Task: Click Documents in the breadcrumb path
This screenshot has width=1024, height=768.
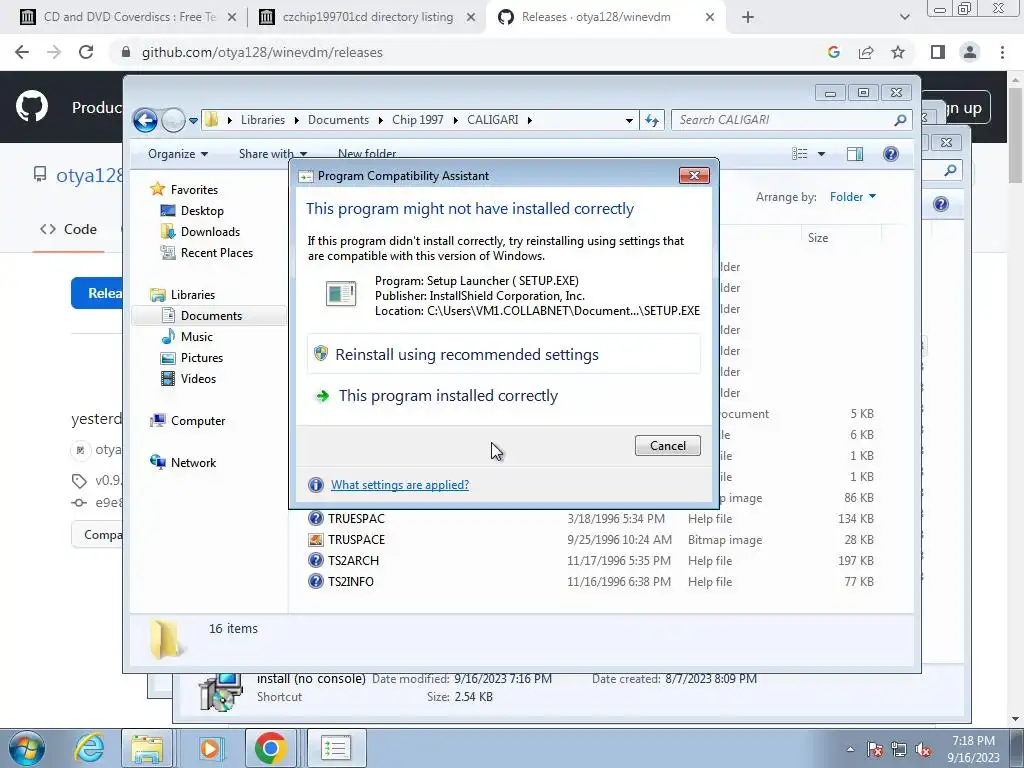Action: (338, 120)
